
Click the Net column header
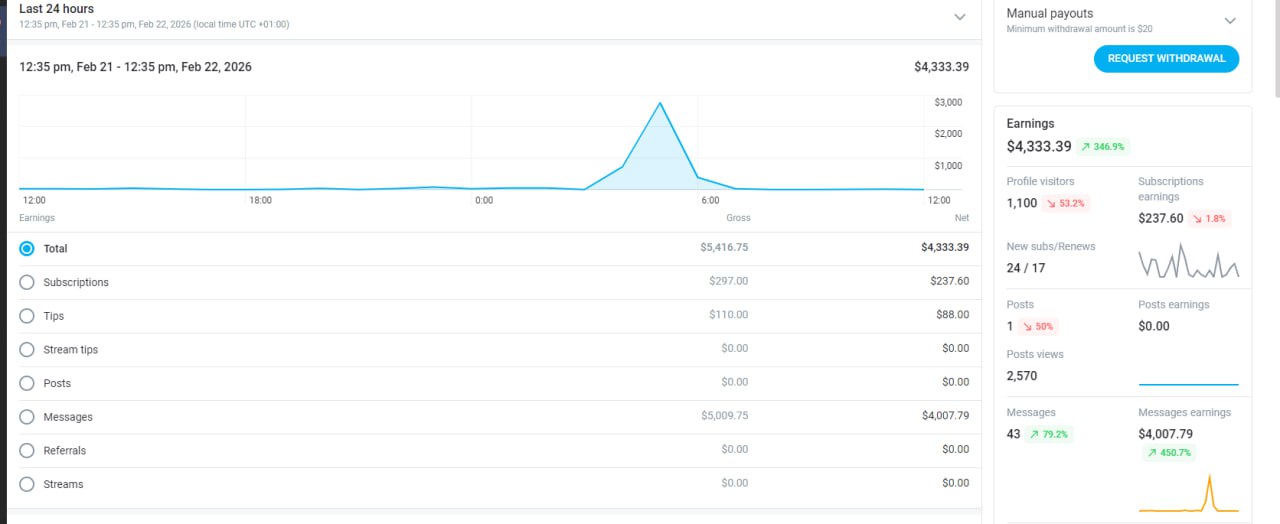pyautogui.click(x=962, y=218)
